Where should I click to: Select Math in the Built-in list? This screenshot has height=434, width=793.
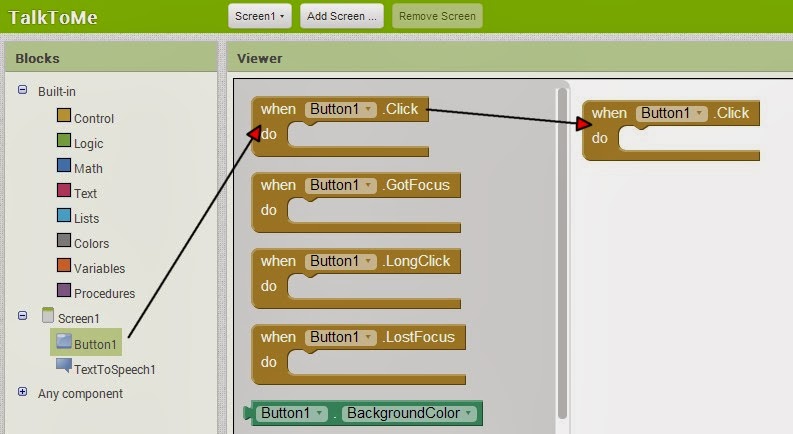(x=89, y=168)
